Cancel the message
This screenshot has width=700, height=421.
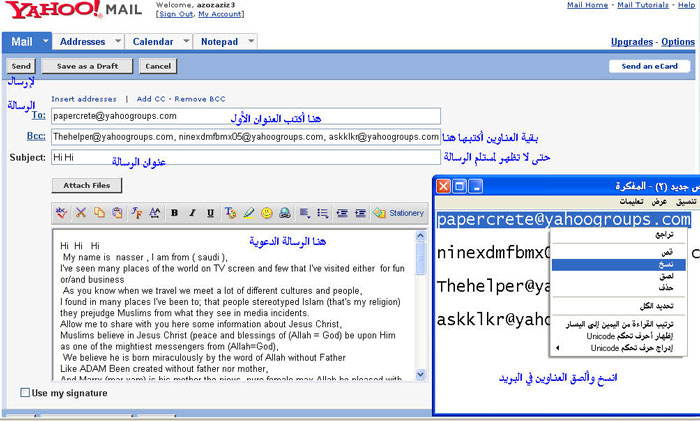tap(158, 66)
